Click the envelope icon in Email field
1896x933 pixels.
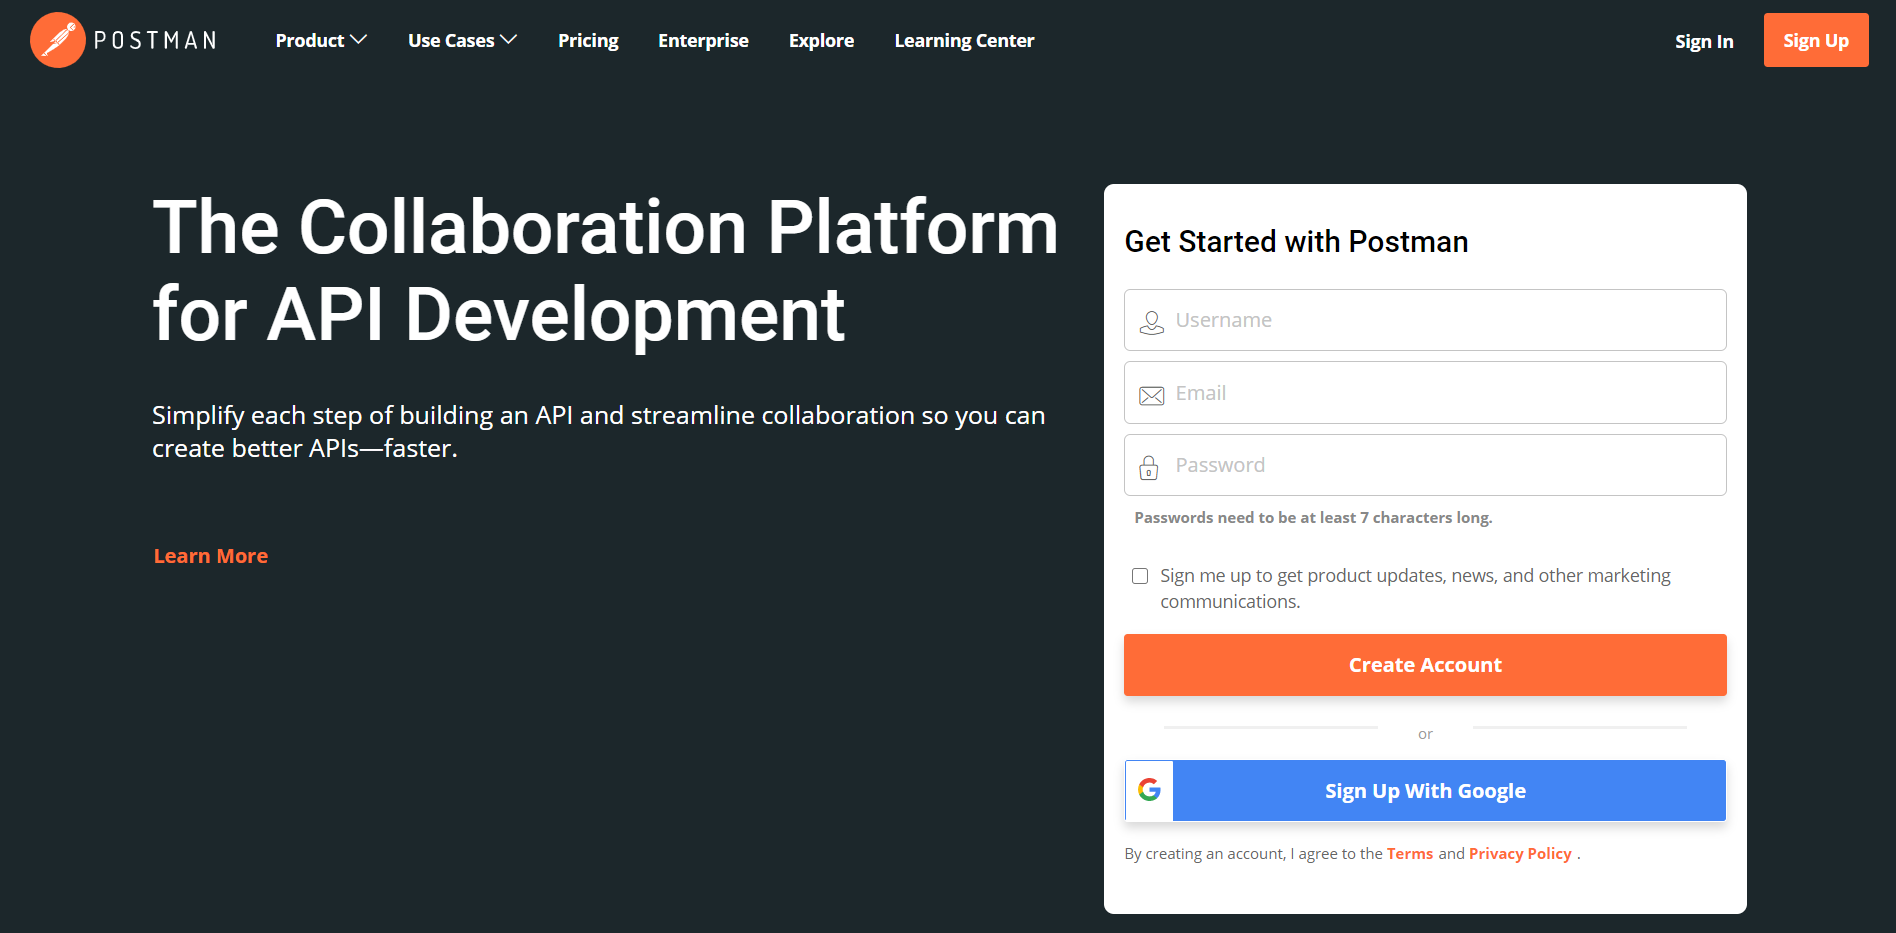(x=1151, y=395)
